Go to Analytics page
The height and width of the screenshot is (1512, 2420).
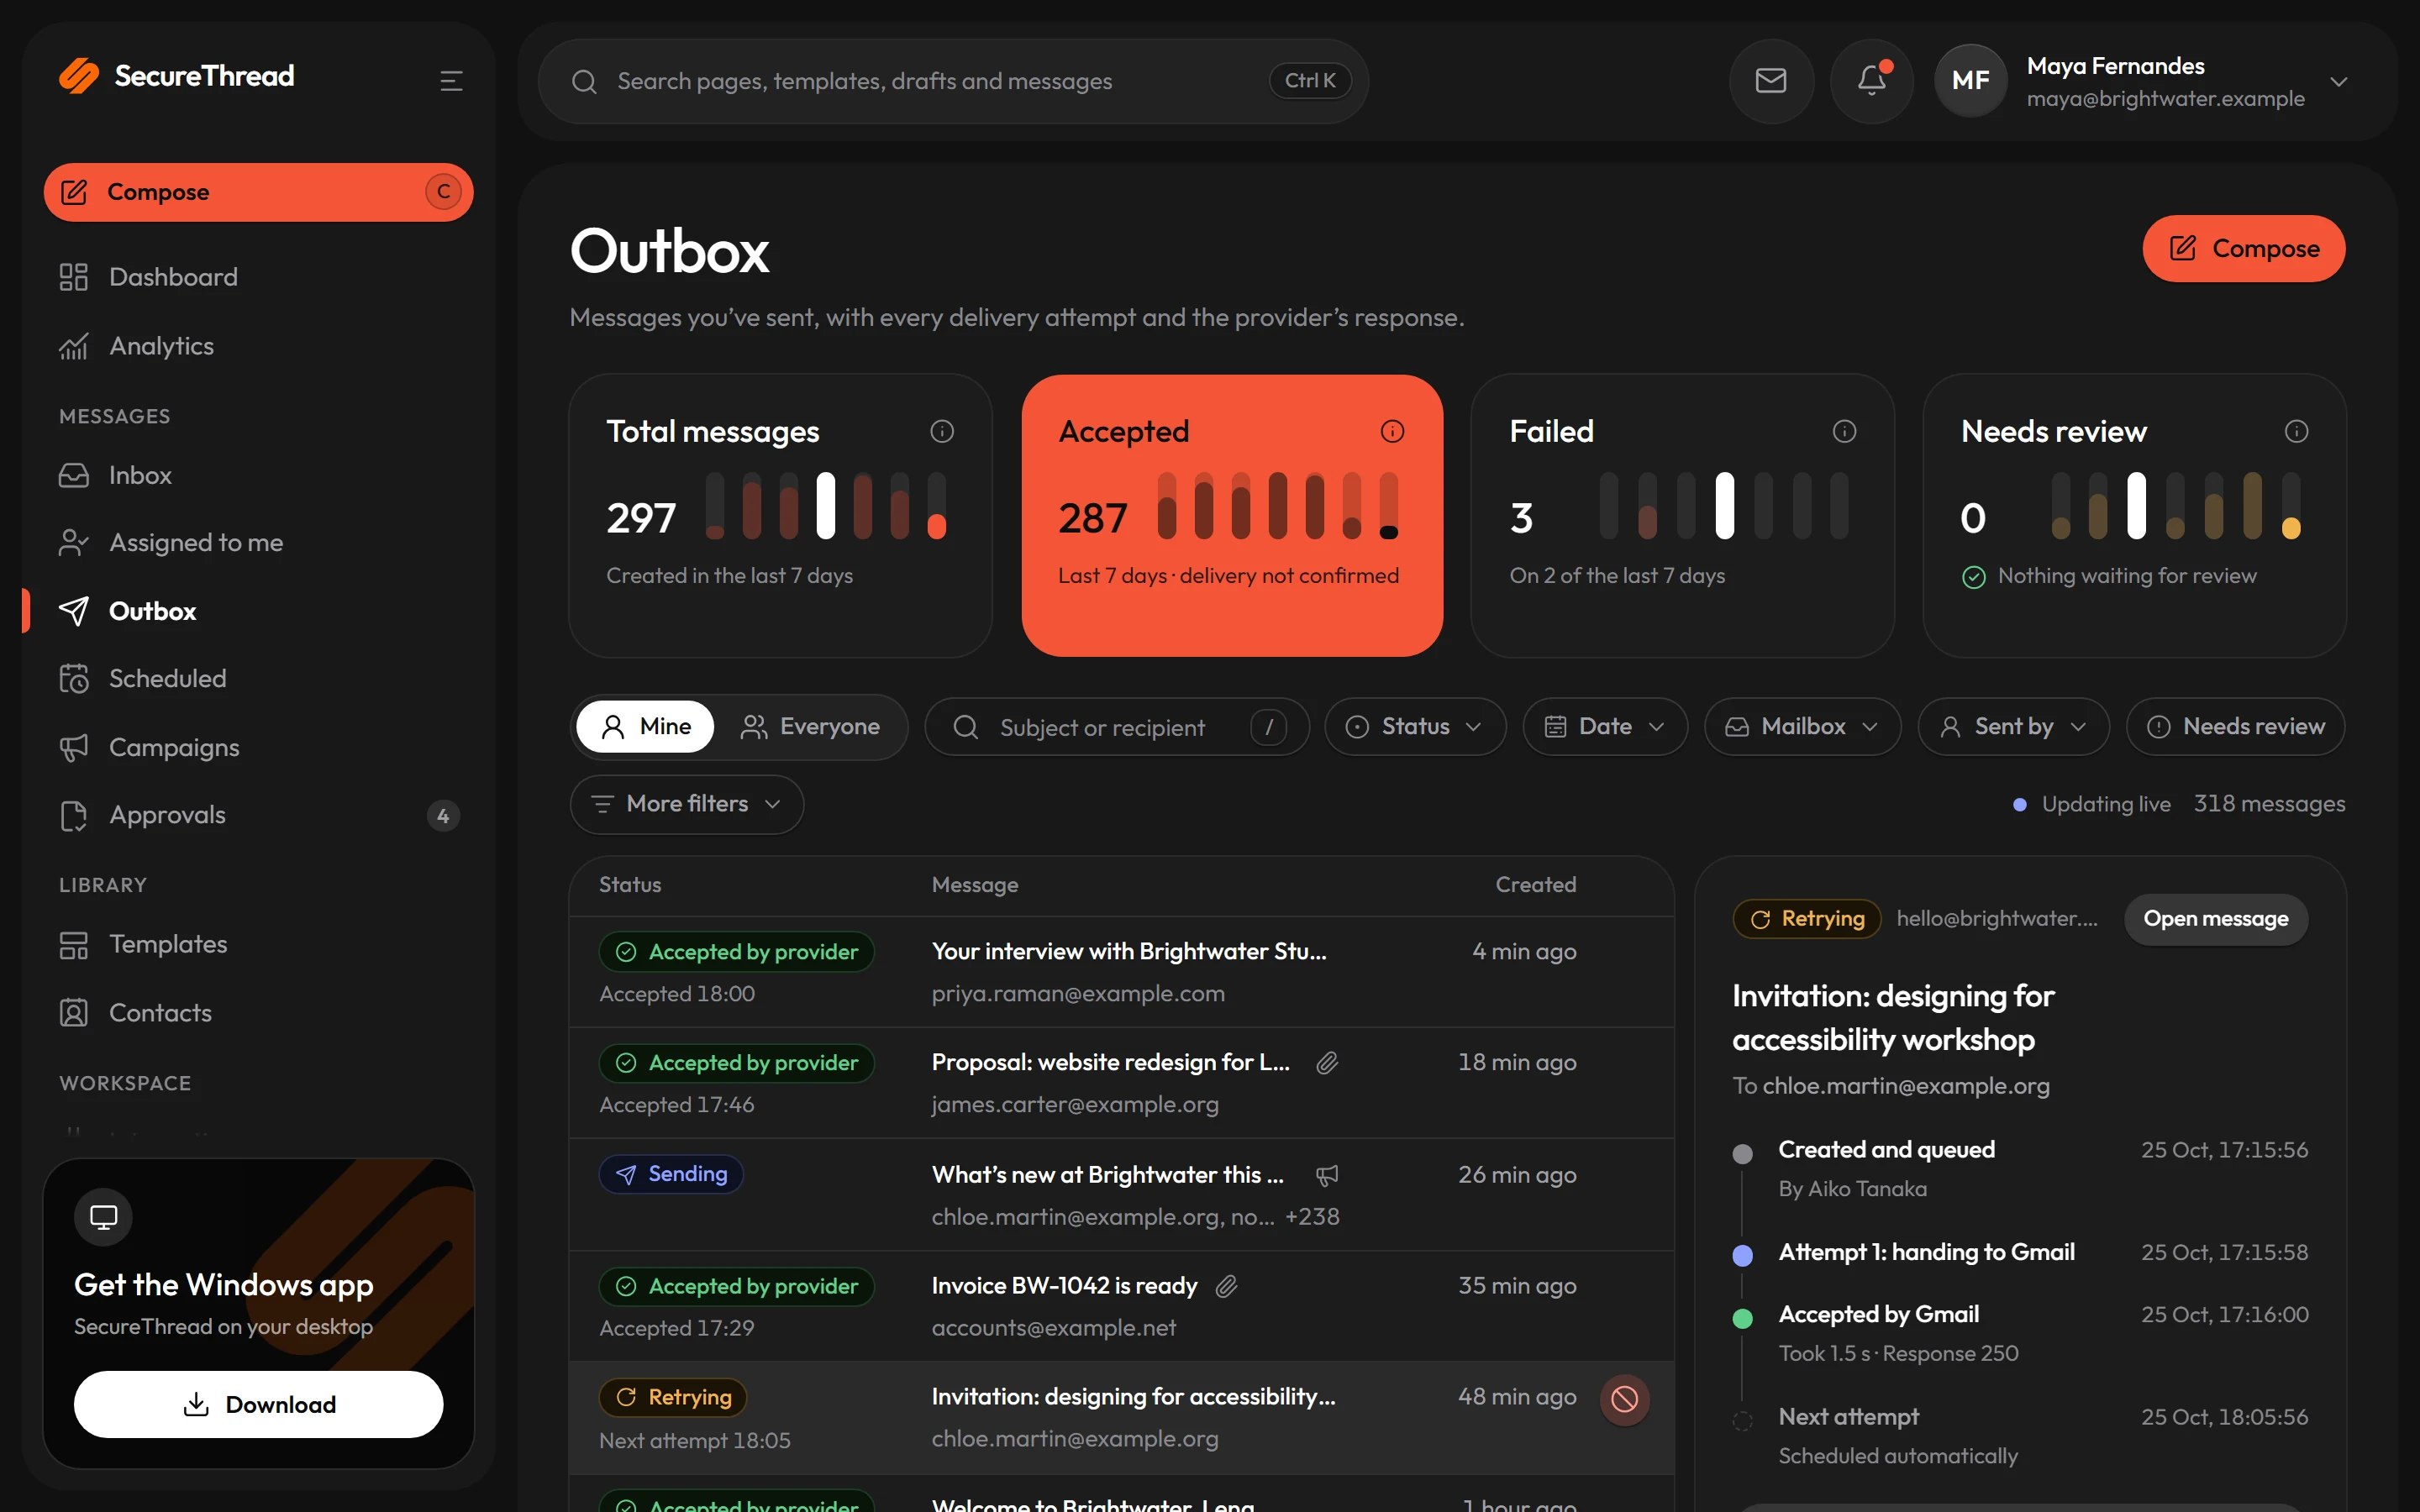[258, 346]
